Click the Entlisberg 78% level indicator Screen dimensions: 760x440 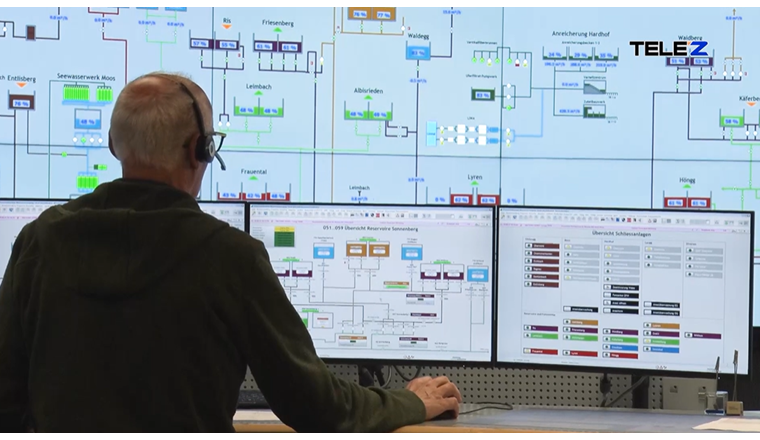(x=21, y=101)
